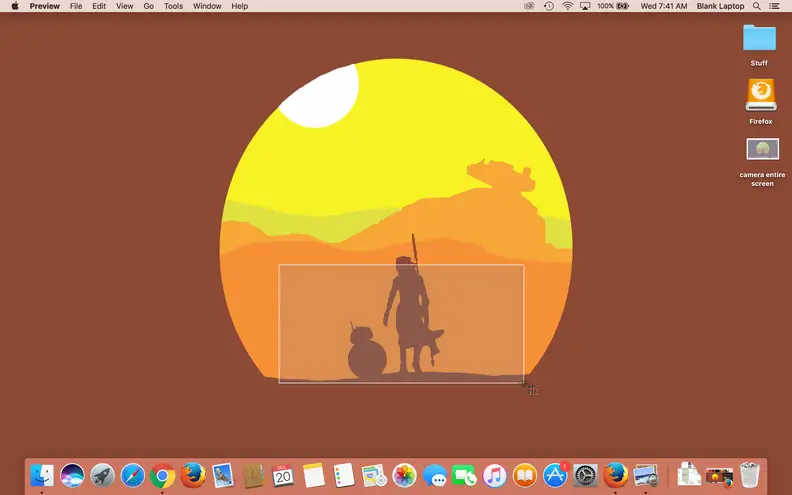Open the Dock's Firefox icon beside System Preferences
Image resolution: width=792 pixels, height=495 pixels.
615,475
